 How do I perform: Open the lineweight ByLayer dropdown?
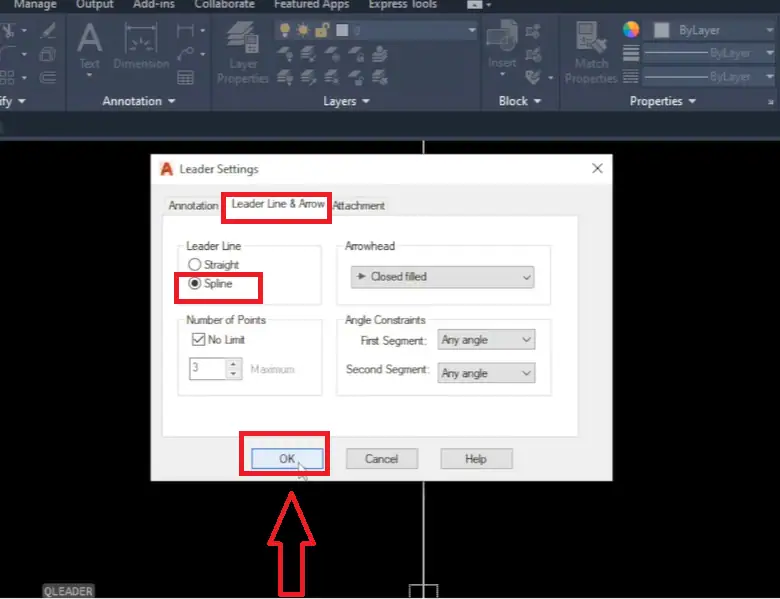709,53
